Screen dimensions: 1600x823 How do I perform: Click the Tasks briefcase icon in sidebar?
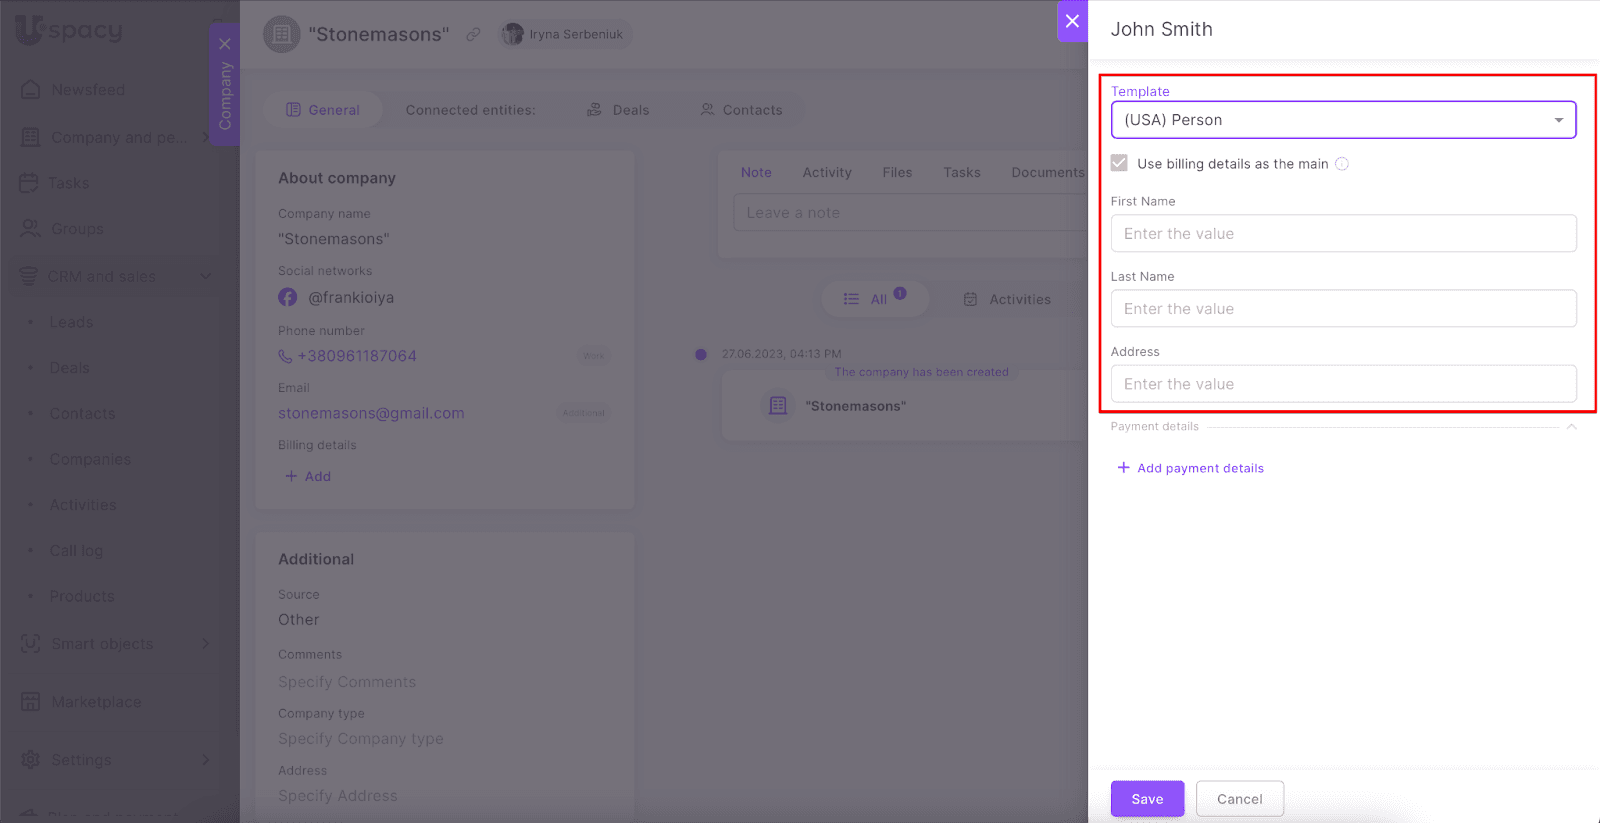click(28, 183)
